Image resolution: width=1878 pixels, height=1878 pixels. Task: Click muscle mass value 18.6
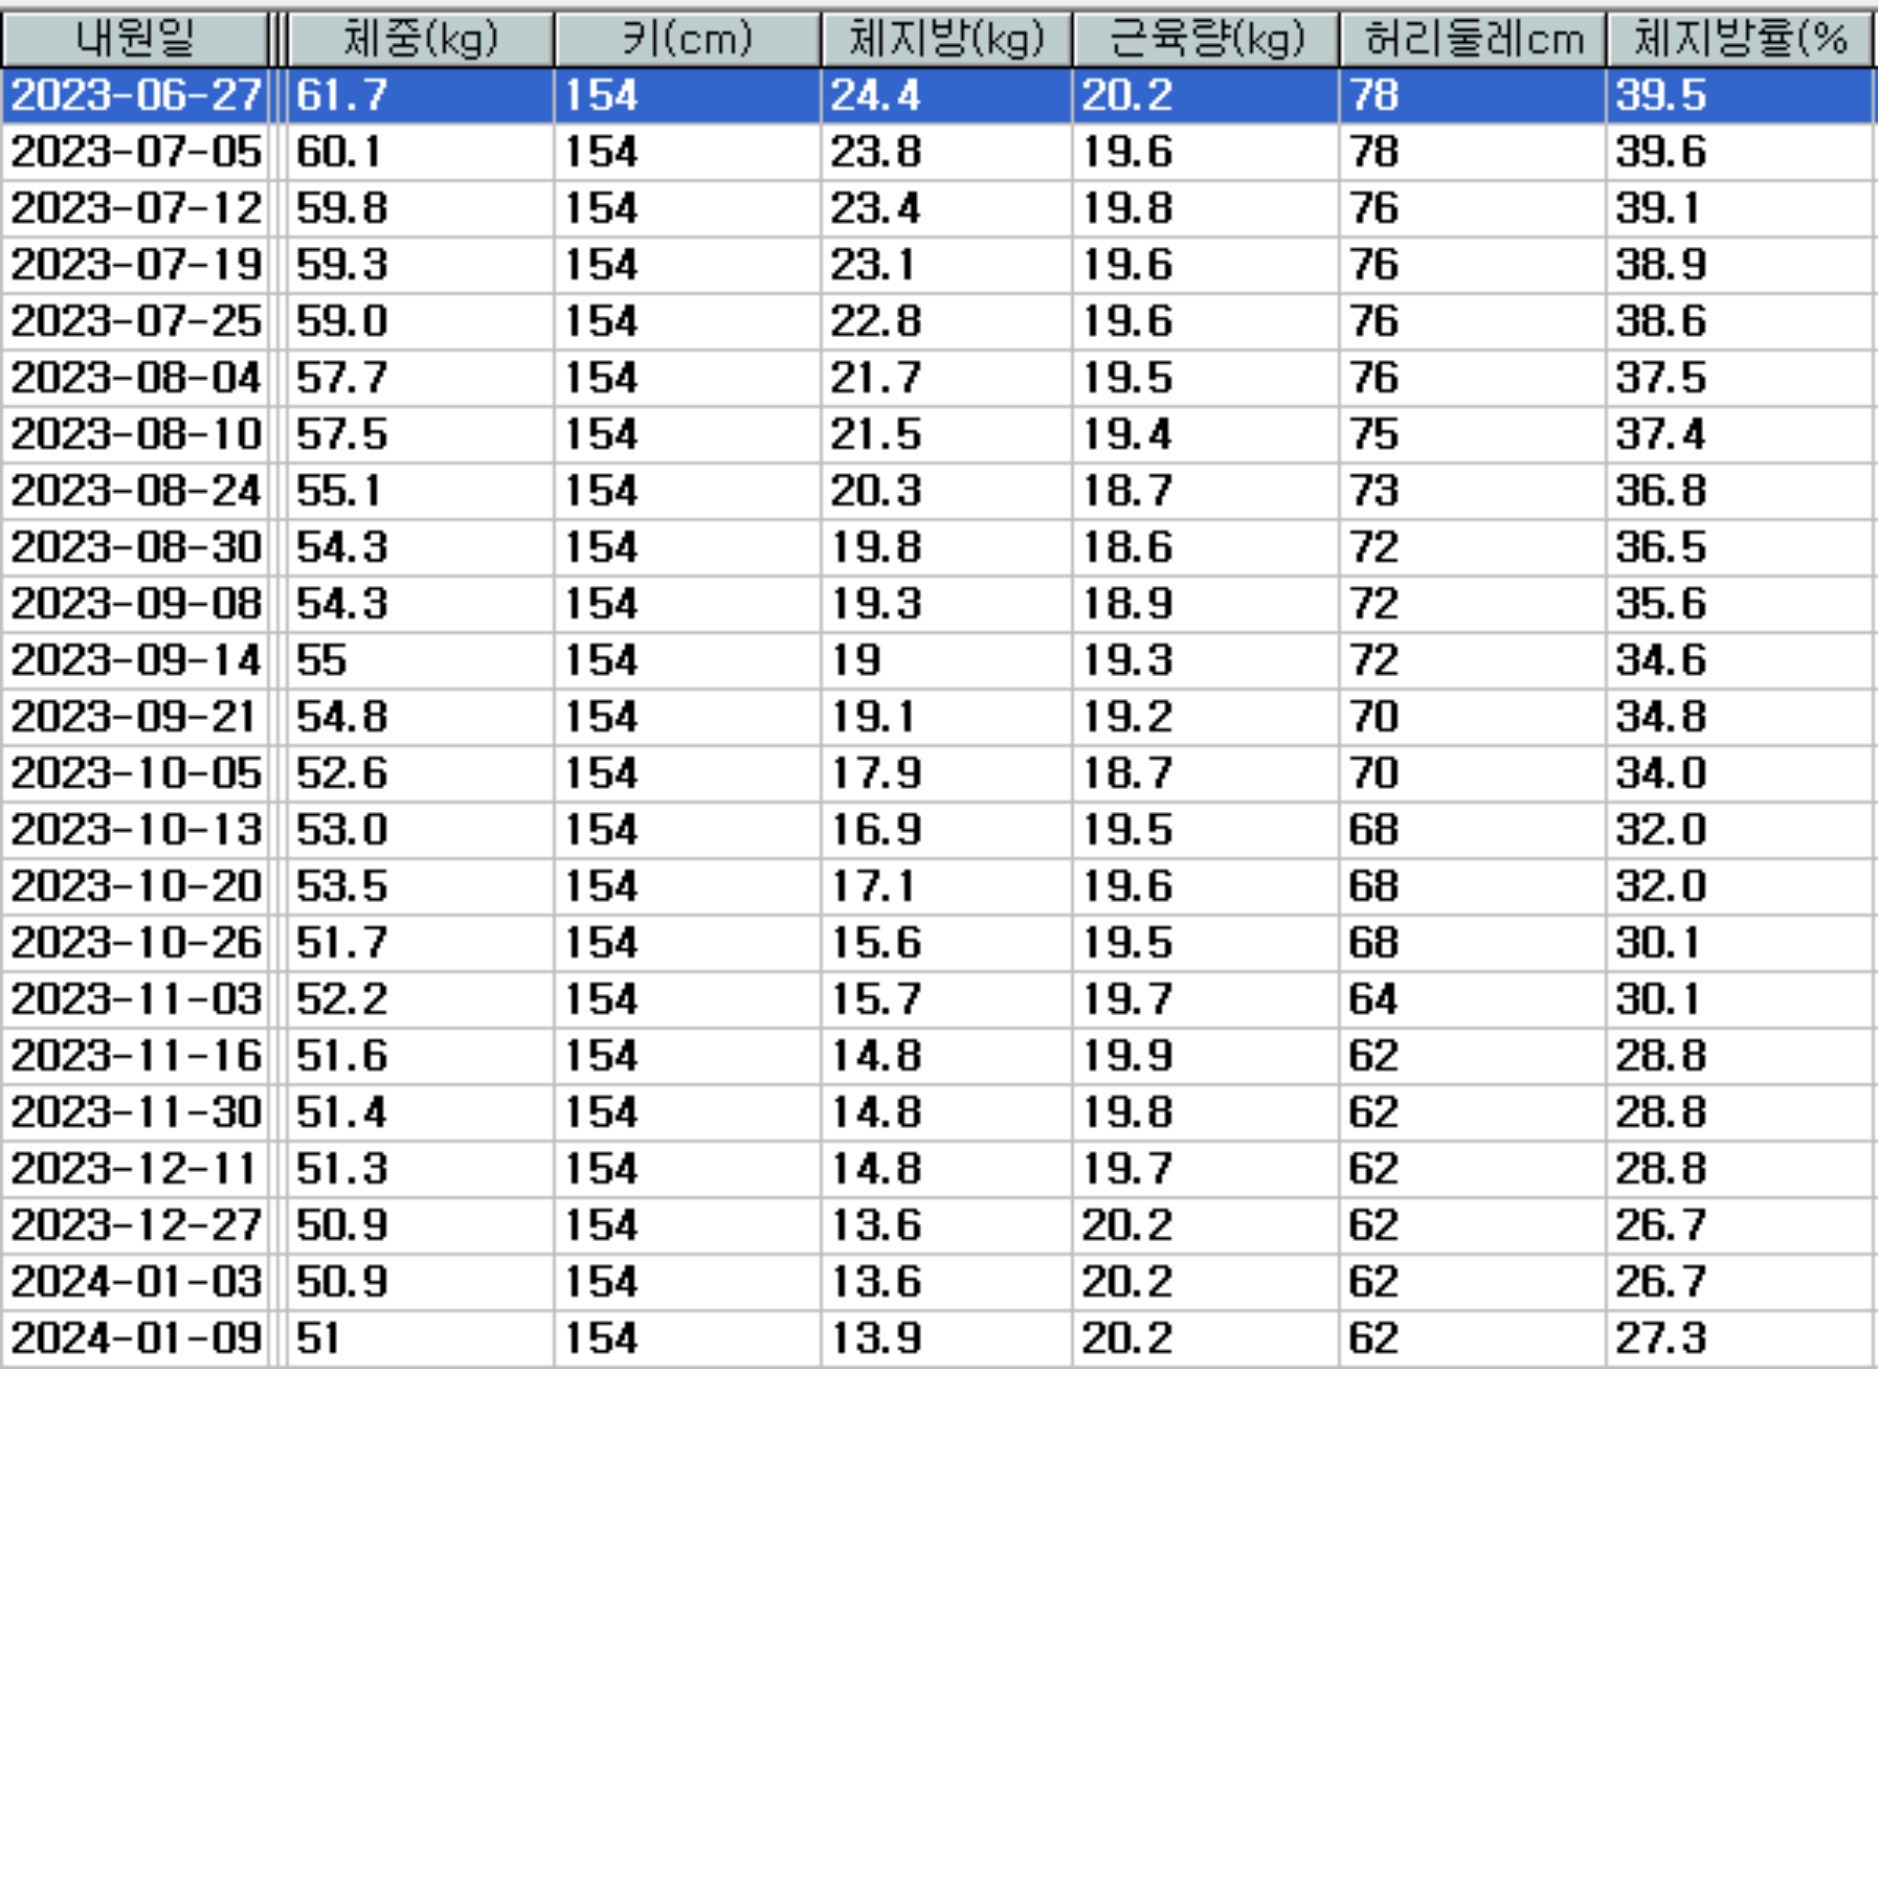[1127, 547]
